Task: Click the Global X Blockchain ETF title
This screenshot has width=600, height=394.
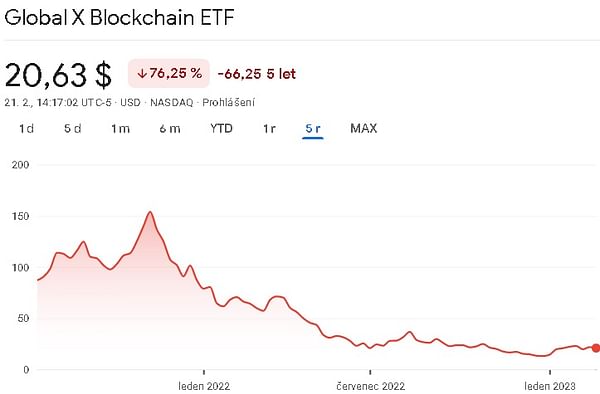Action: (119, 17)
